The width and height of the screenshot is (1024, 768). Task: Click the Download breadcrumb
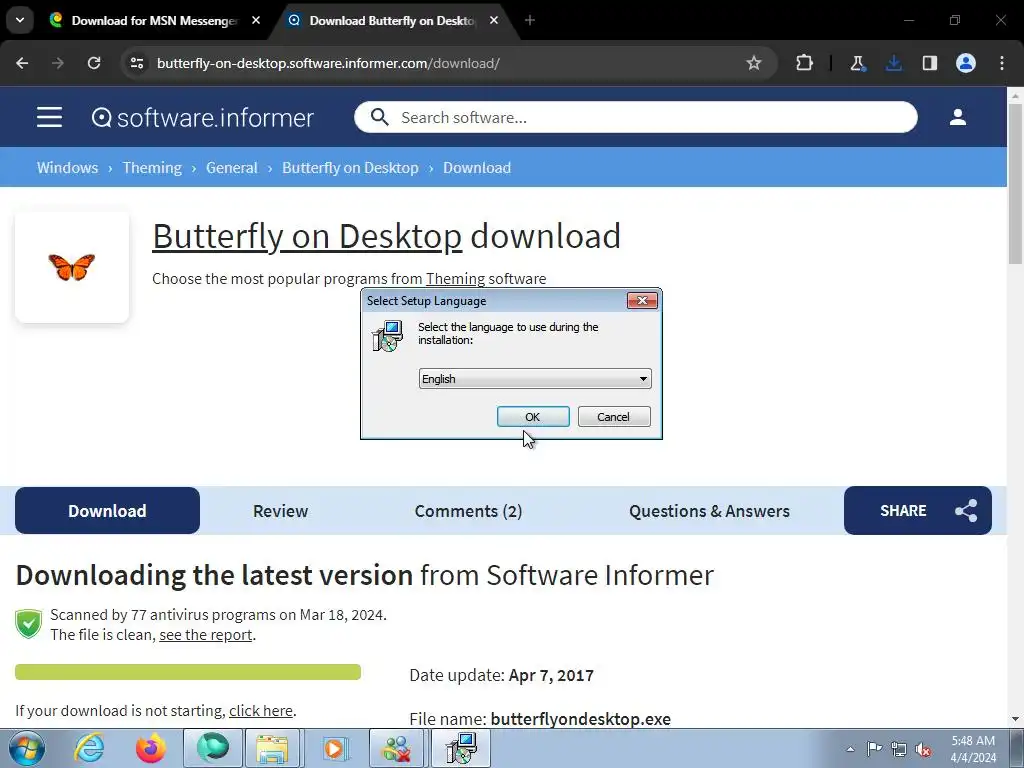tap(477, 168)
